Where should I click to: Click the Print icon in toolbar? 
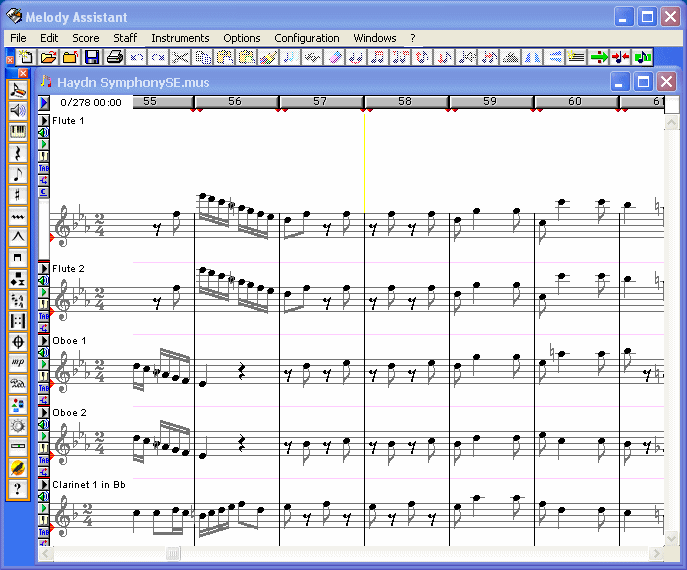[114, 58]
